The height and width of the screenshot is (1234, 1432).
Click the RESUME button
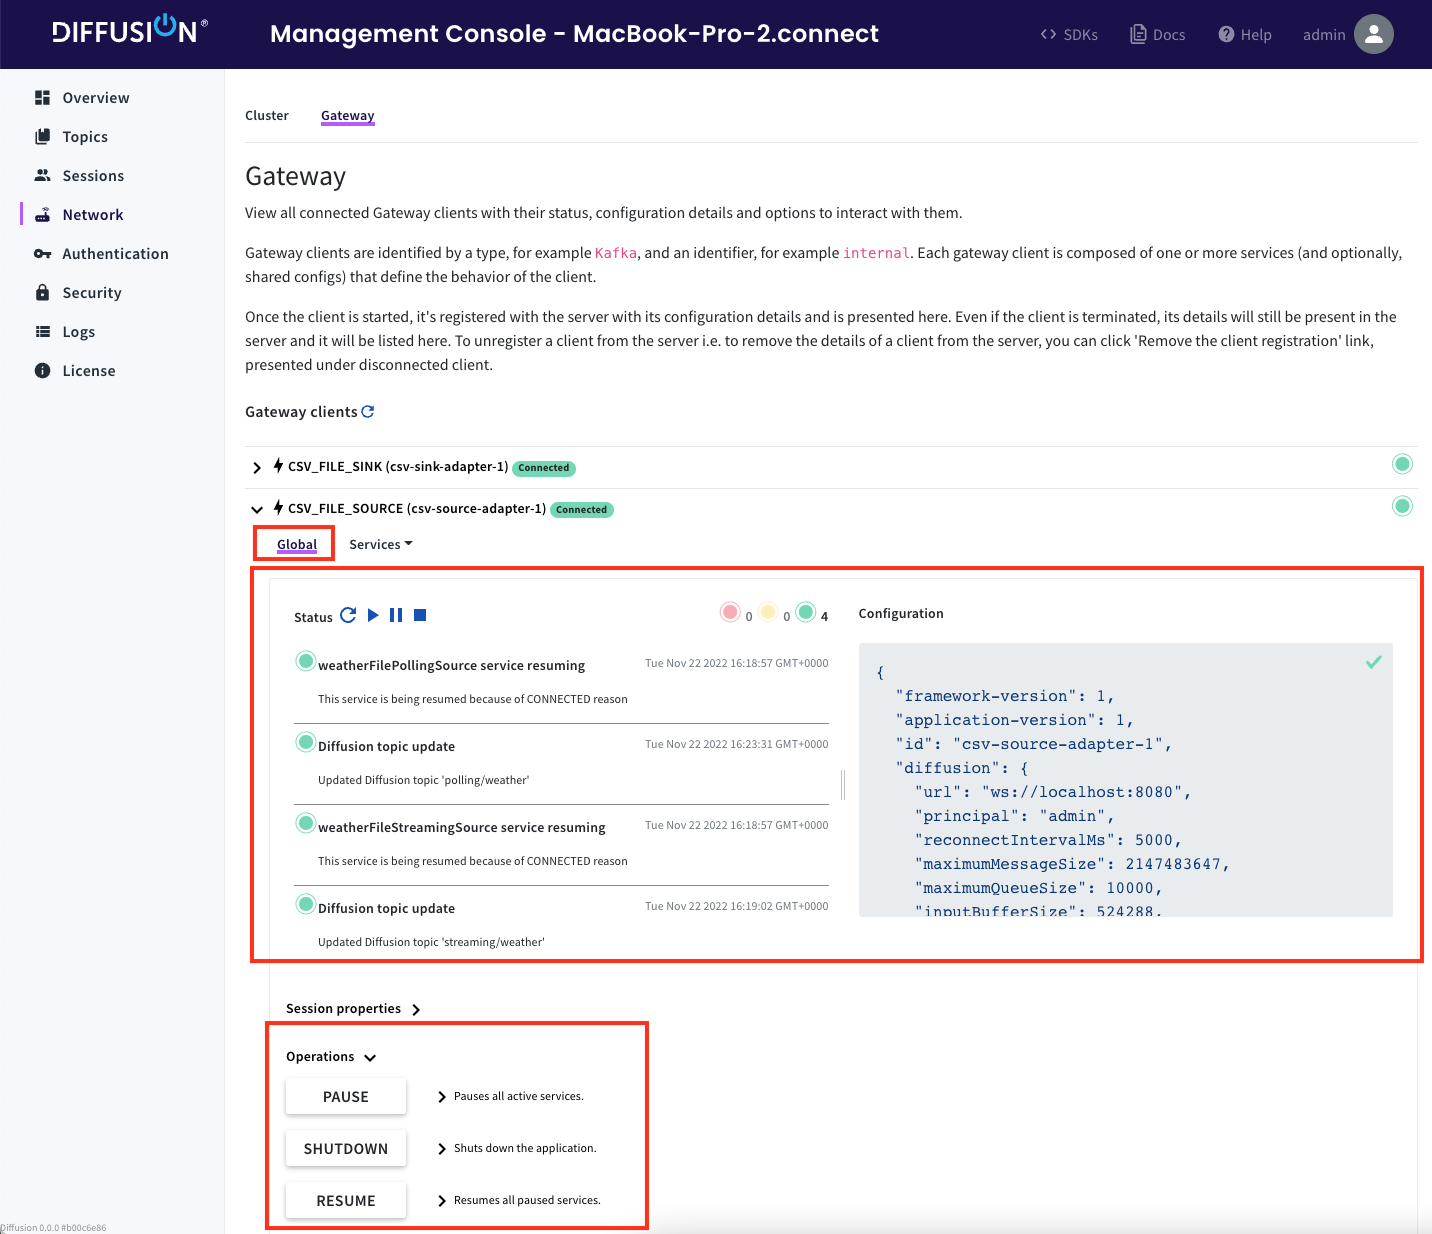[346, 1201]
